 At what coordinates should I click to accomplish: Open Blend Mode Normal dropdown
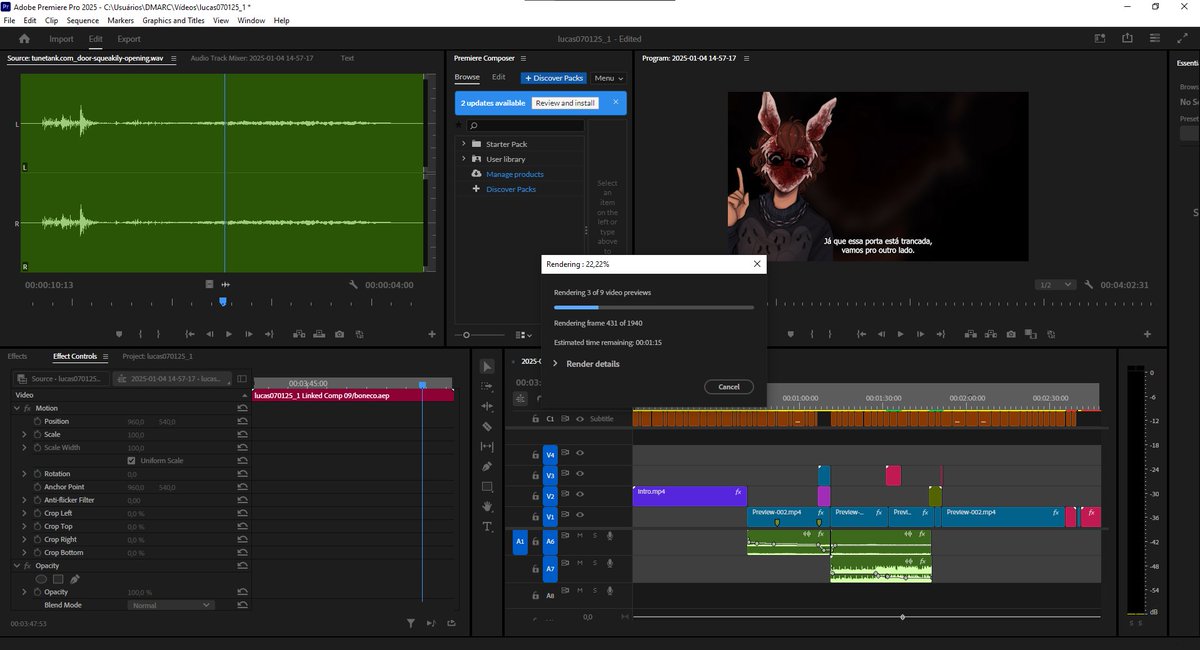[x=172, y=605]
